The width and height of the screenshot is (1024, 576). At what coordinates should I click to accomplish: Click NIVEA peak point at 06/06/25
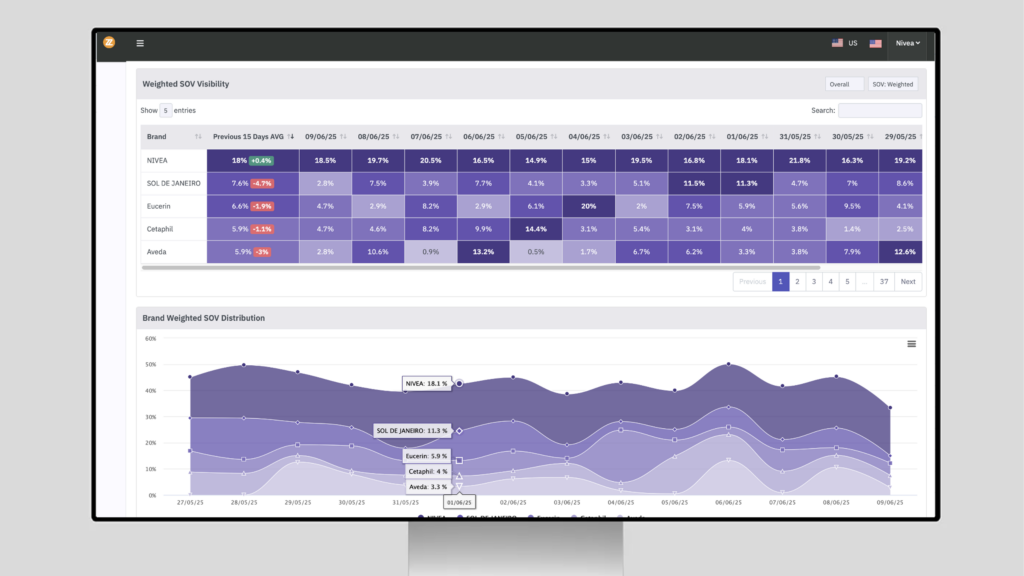coord(728,364)
